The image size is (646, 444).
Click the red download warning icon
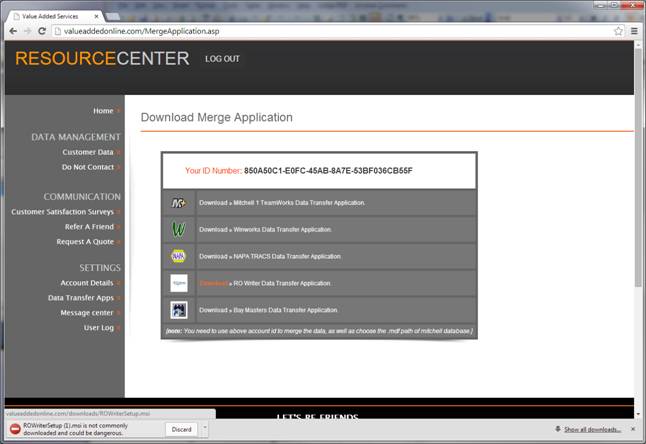click(15, 429)
